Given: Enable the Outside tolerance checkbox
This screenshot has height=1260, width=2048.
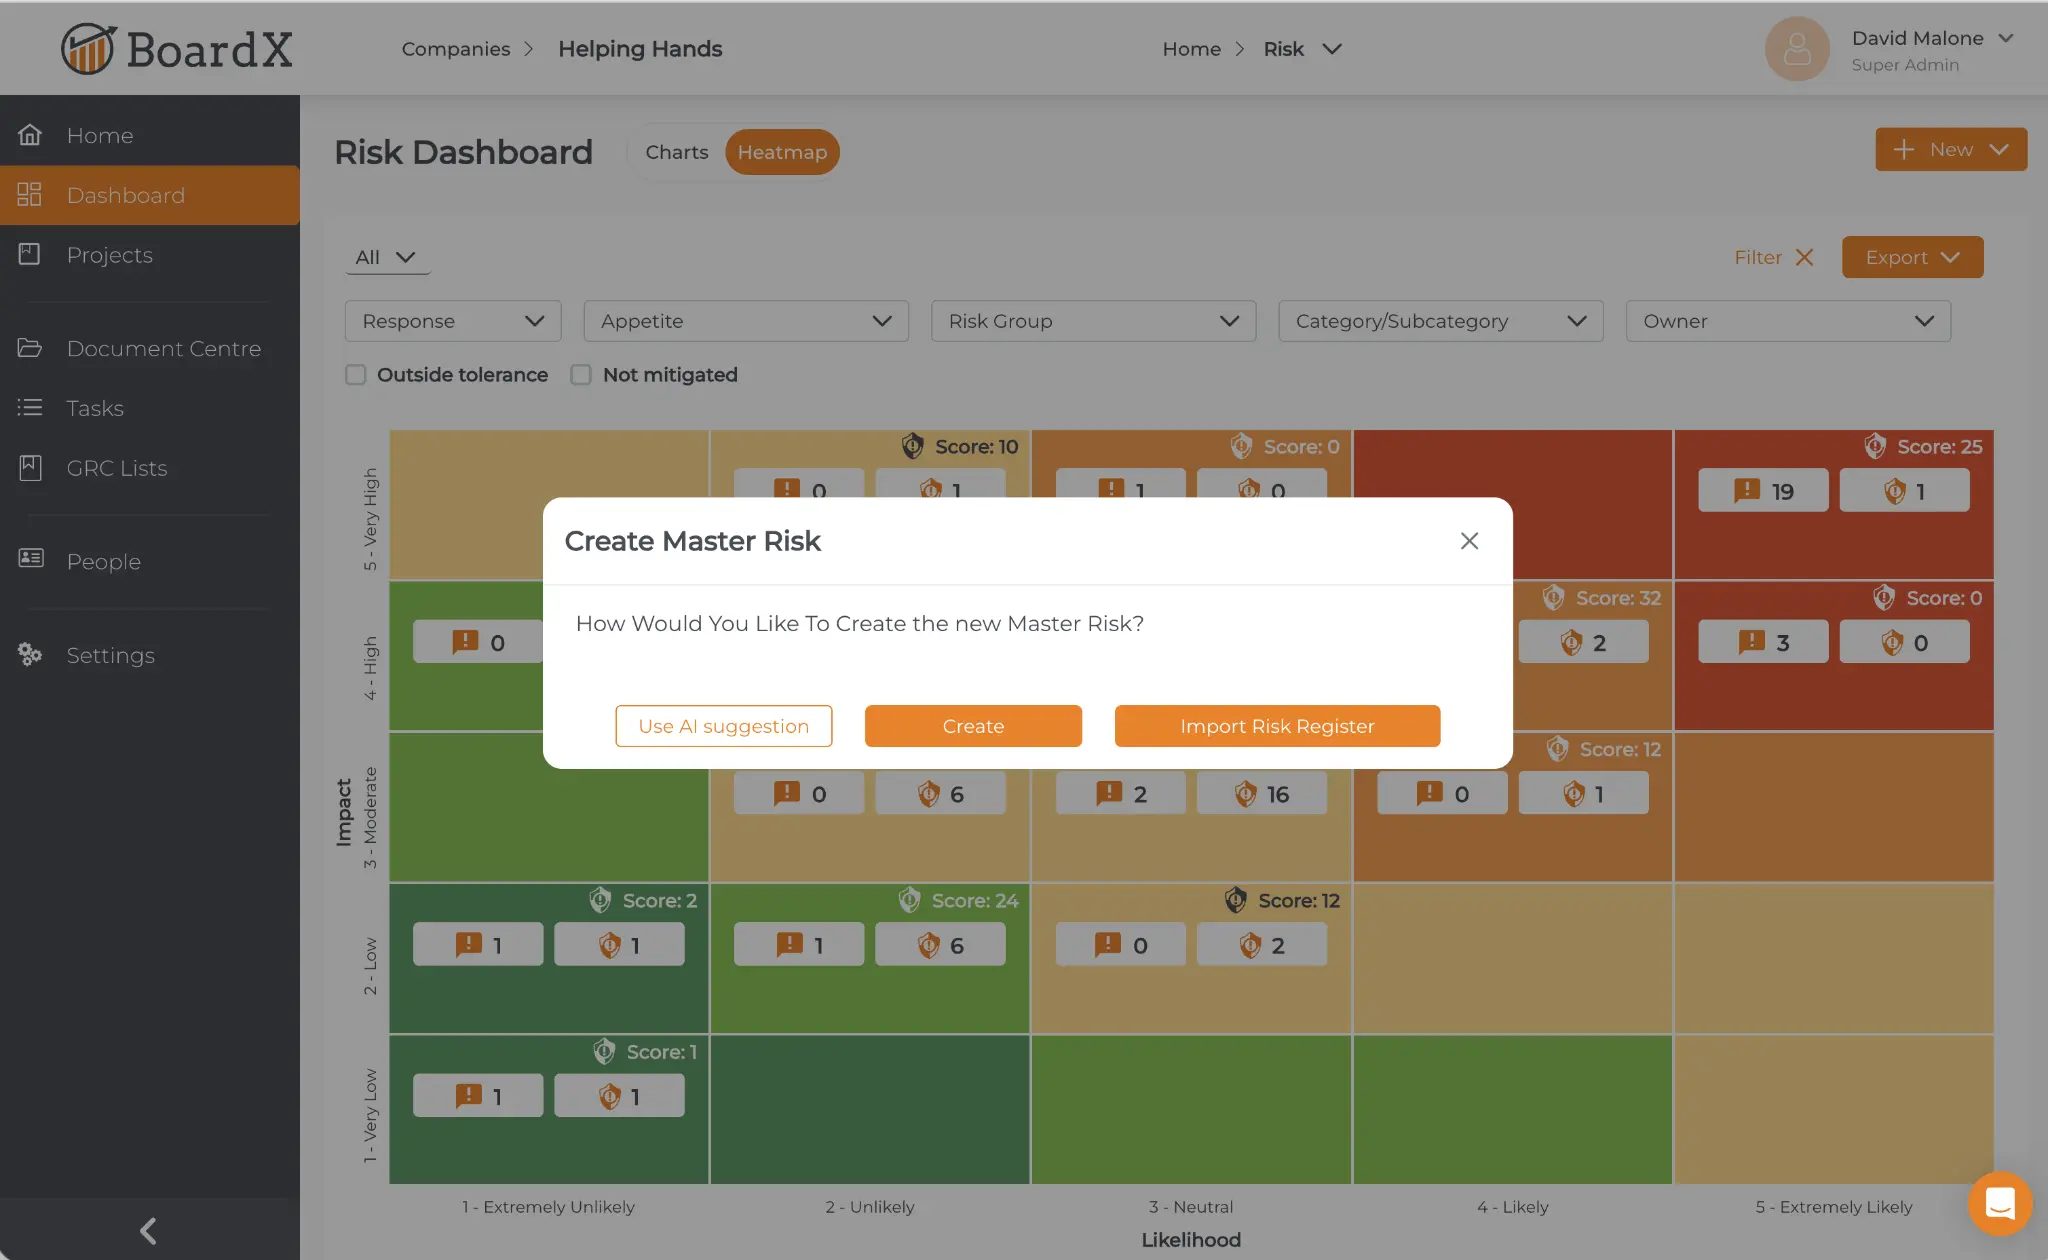Looking at the screenshot, I should (x=355, y=374).
